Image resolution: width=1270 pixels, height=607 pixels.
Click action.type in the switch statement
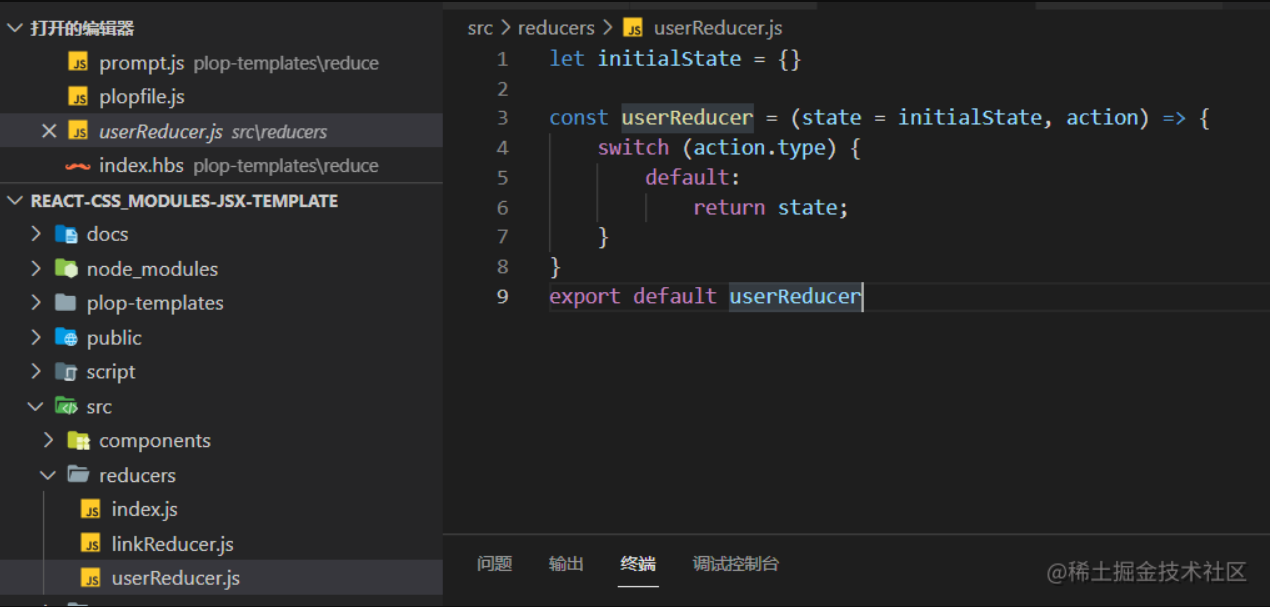(759, 148)
